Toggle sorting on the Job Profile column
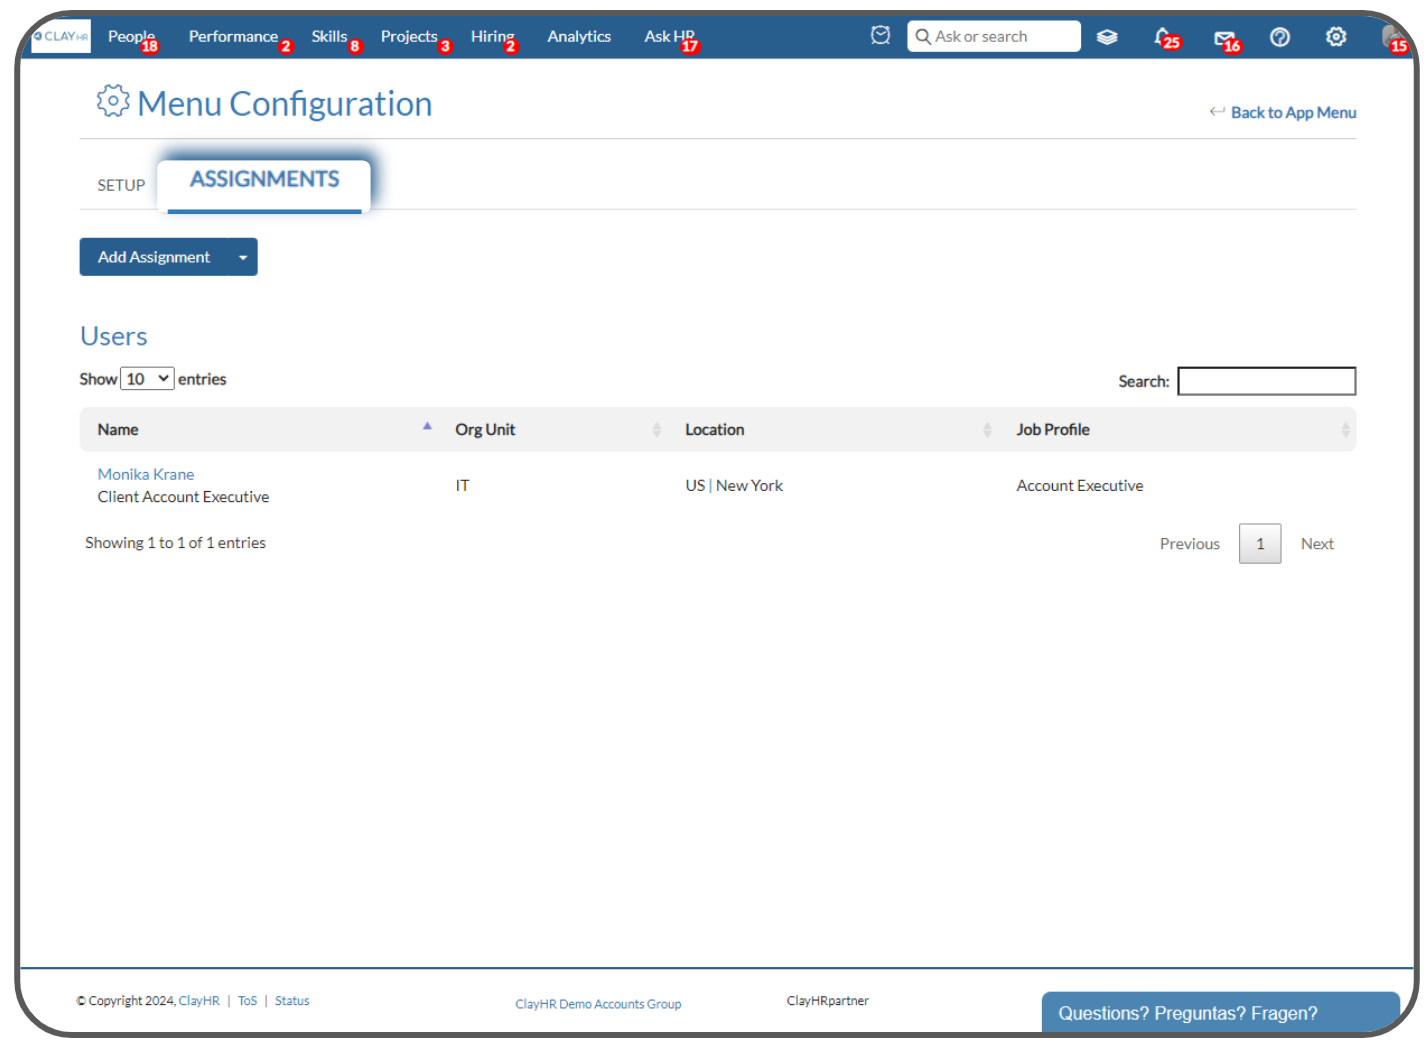1427x1047 pixels. click(x=1346, y=429)
